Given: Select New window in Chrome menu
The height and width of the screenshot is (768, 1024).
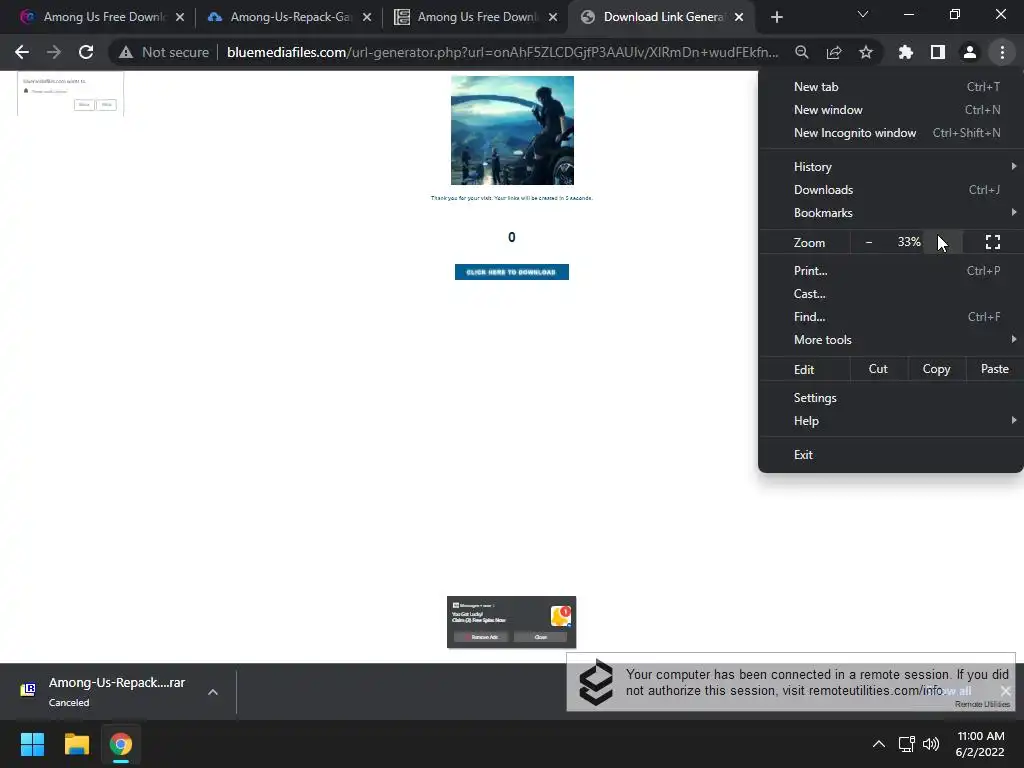Looking at the screenshot, I should [890, 110].
